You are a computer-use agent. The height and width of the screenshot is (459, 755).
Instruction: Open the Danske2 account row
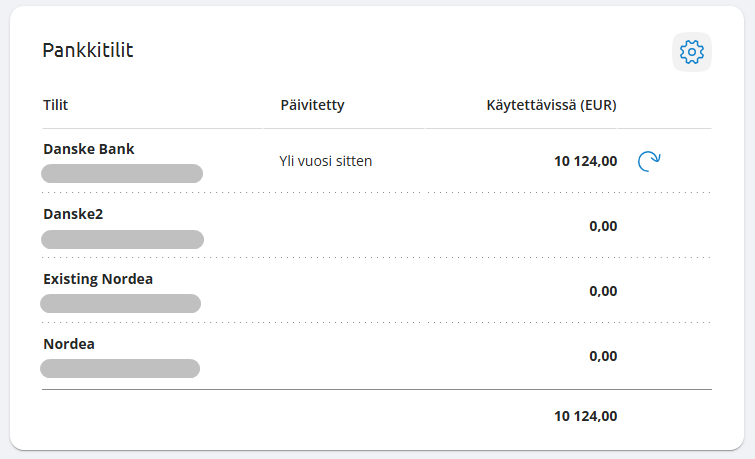tap(73, 214)
